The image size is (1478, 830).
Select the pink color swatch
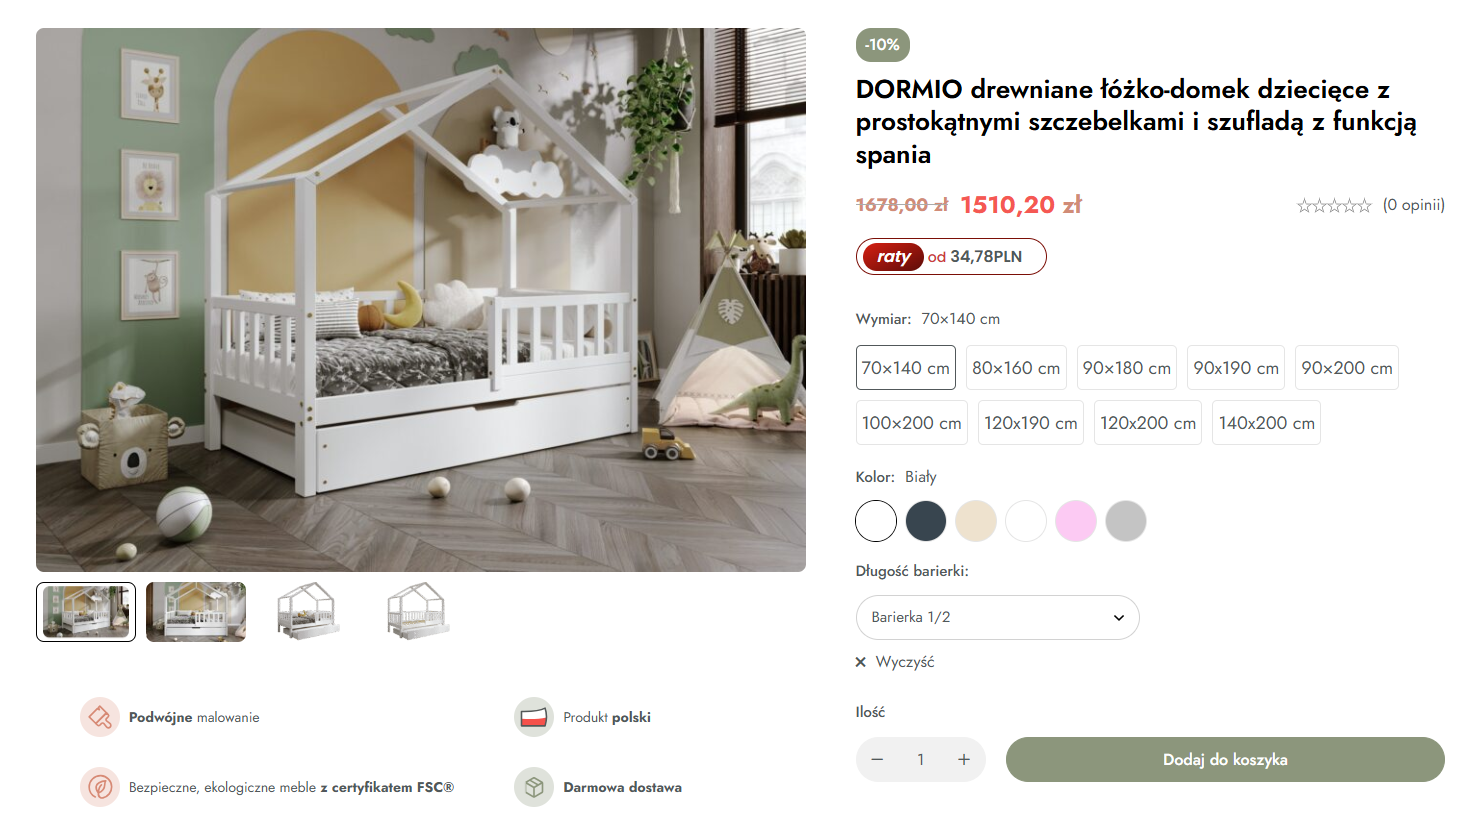coord(1076,521)
